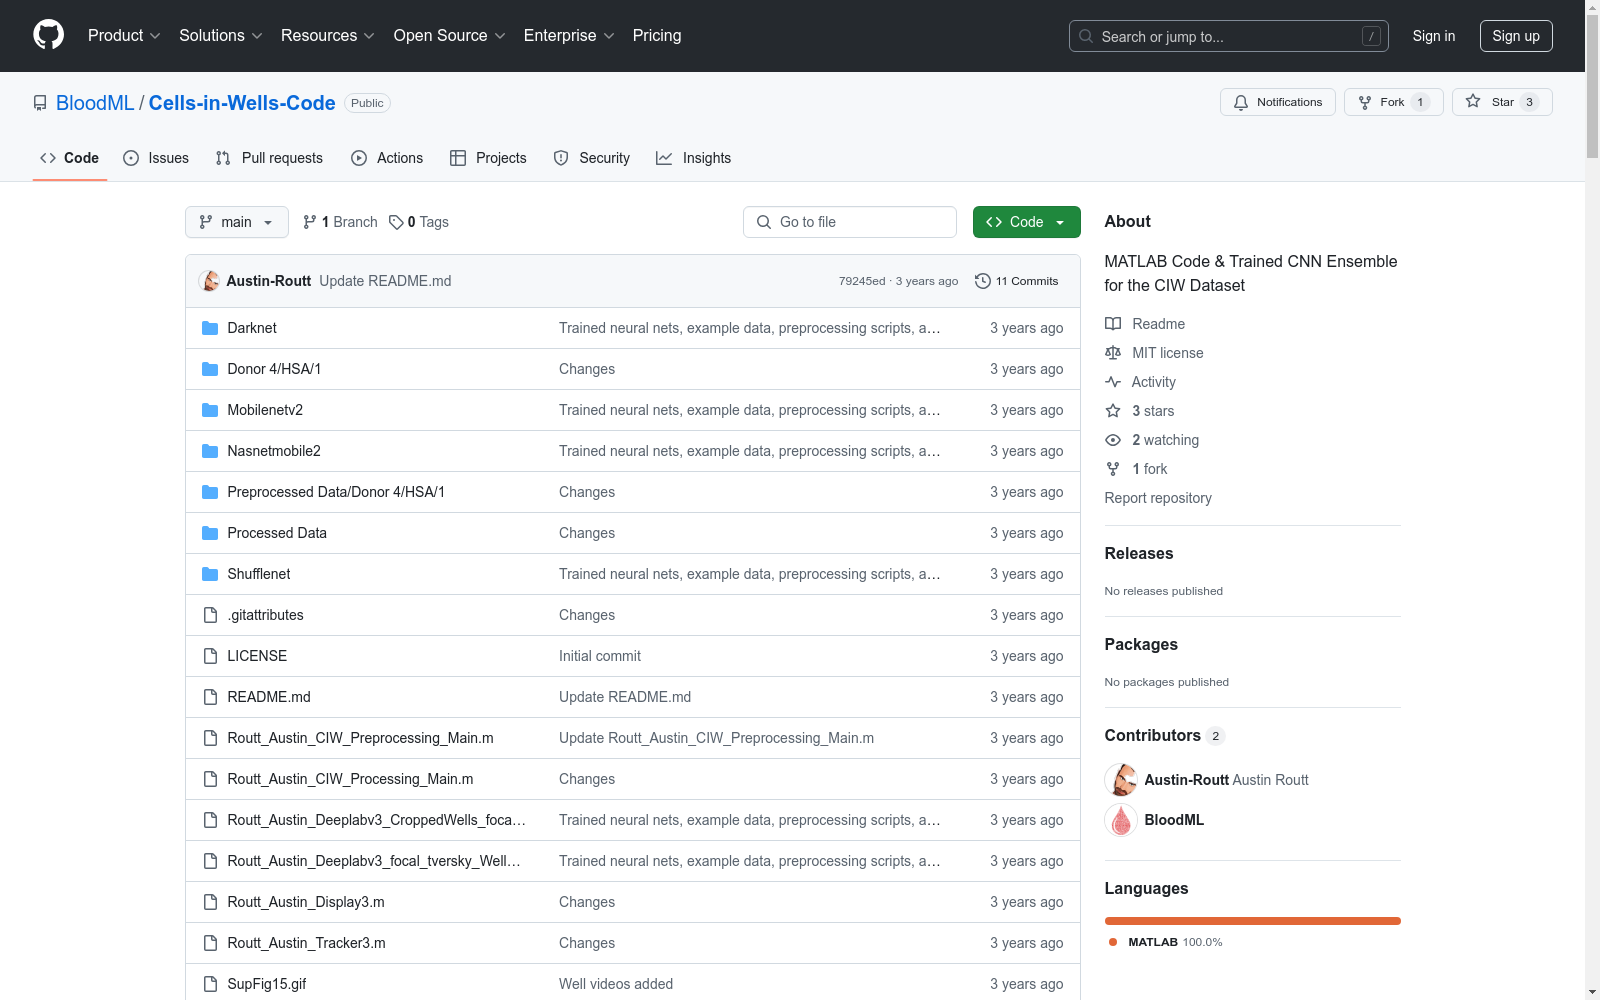Open the main branch selector dropdown

tap(237, 222)
